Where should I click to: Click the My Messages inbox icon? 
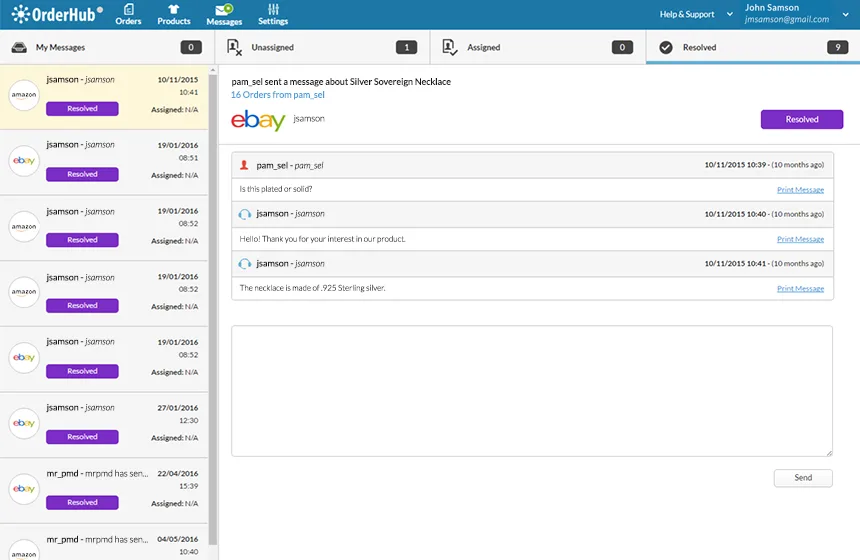click(19, 47)
